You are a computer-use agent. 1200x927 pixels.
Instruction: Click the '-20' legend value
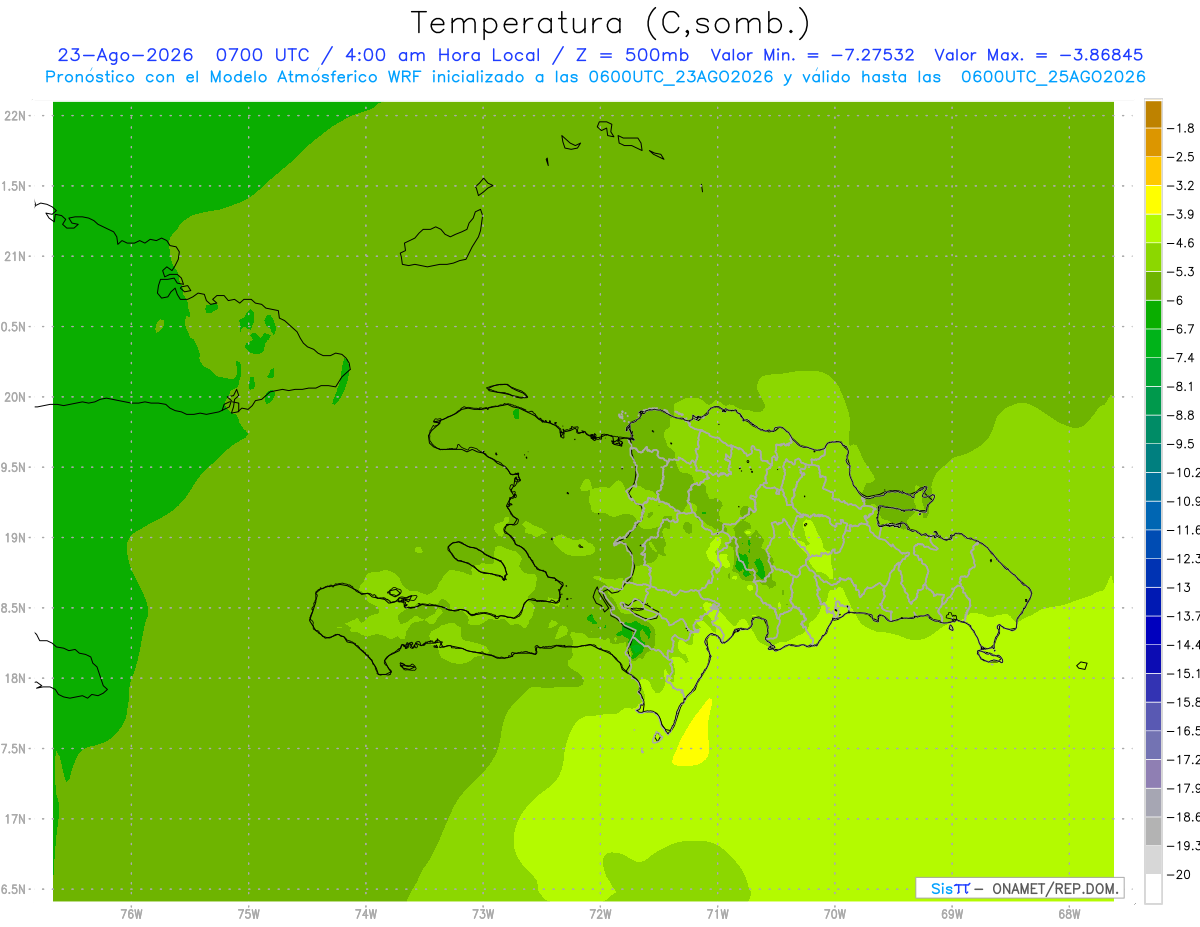[x=1179, y=874]
